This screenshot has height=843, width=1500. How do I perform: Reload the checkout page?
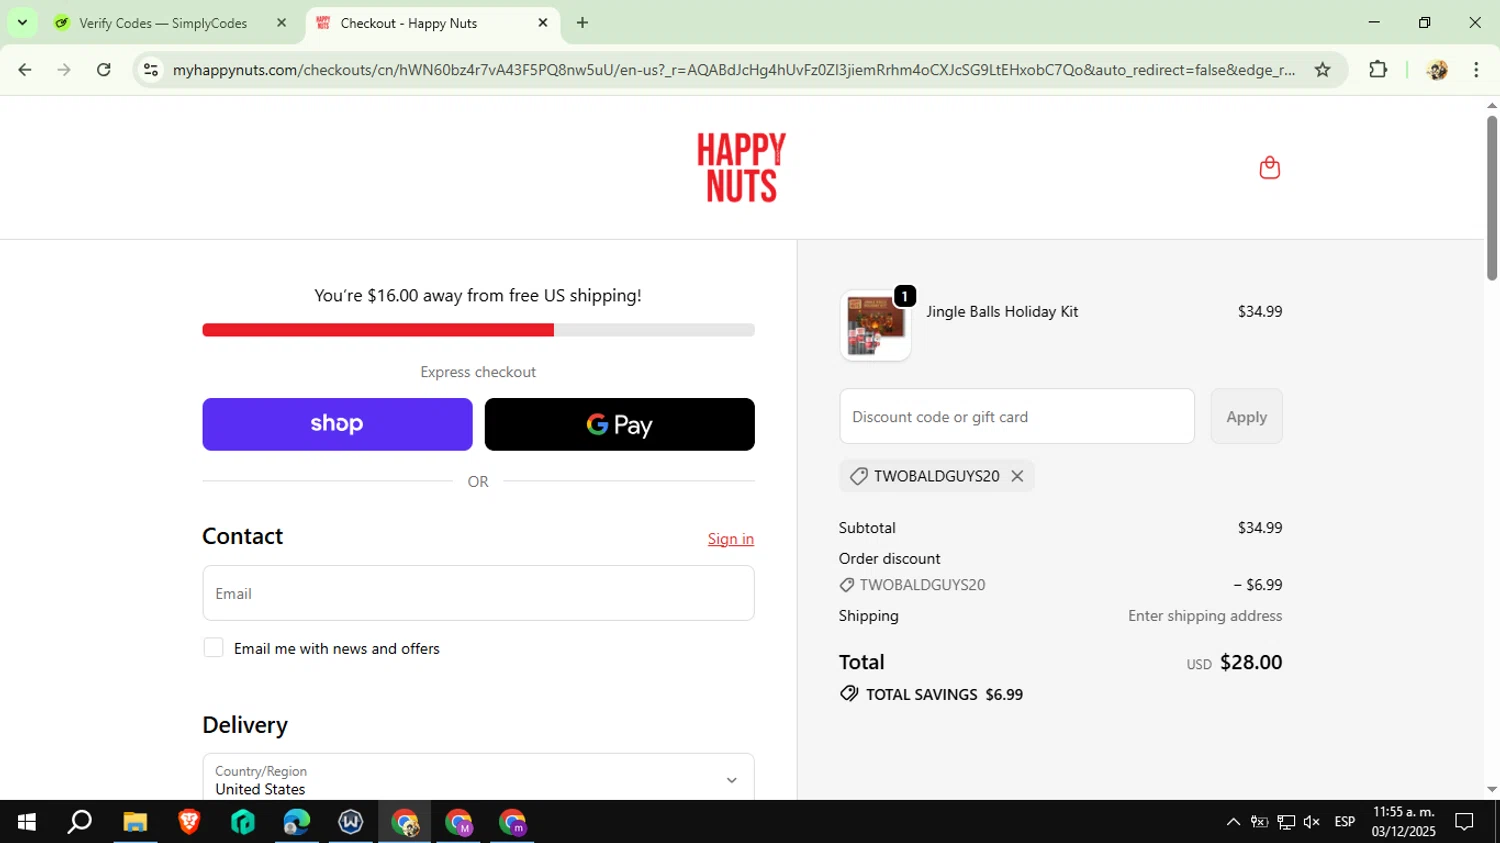[104, 69]
